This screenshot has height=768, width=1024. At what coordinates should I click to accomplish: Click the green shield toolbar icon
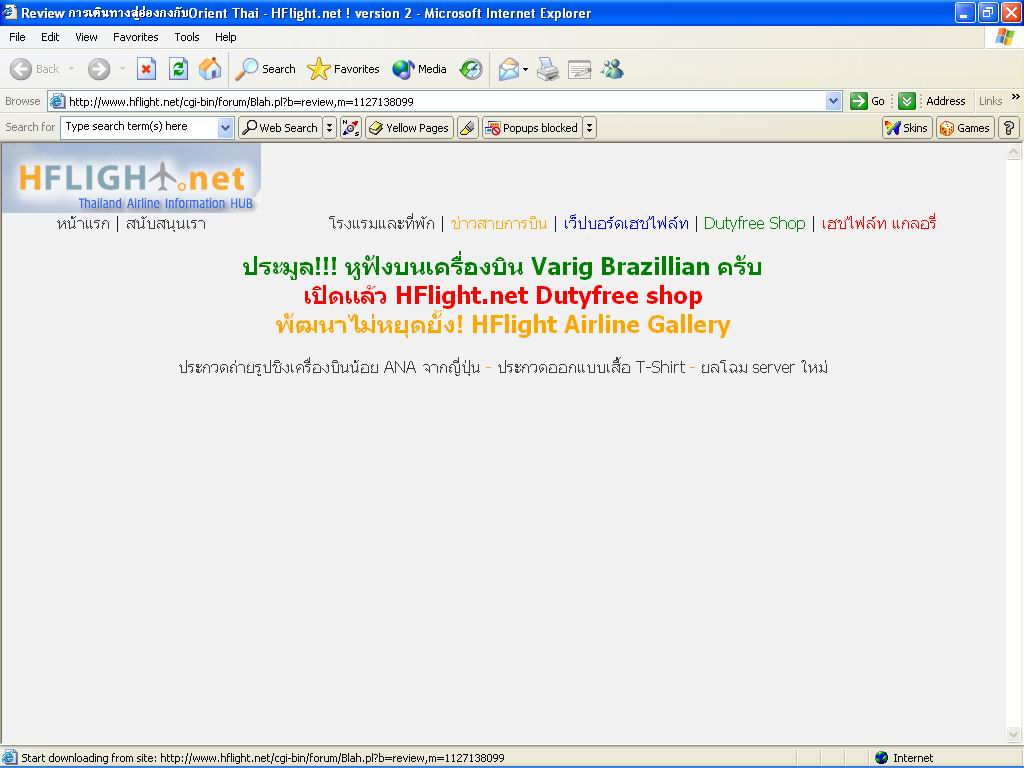point(906,101)
